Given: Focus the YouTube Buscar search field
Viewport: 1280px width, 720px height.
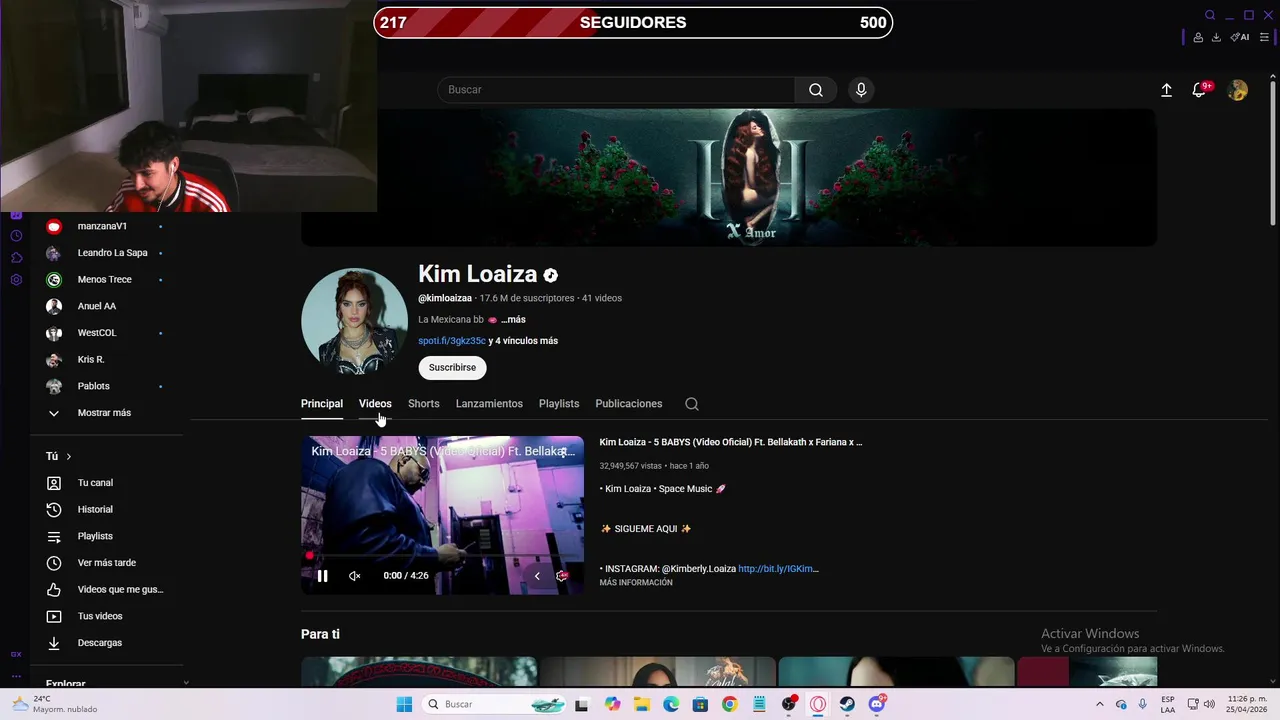Looking at the screenshot, I should [x=616, y=90].
